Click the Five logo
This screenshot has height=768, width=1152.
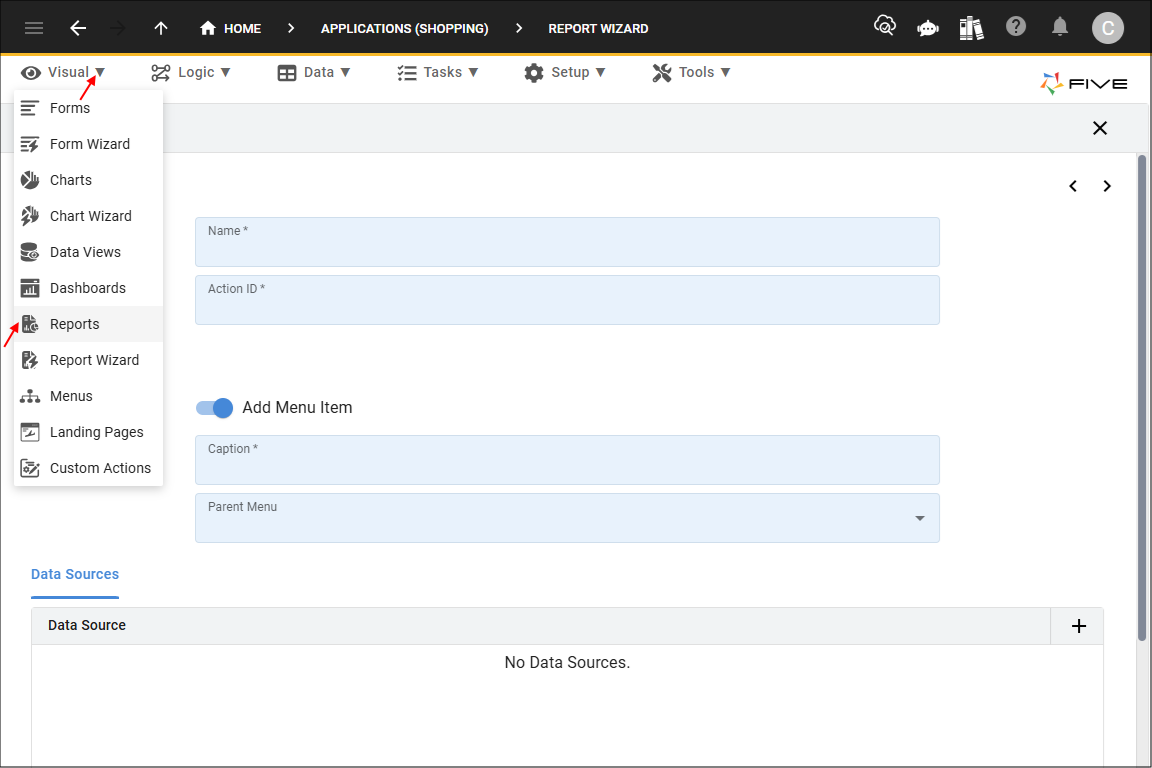[1084, 83]
